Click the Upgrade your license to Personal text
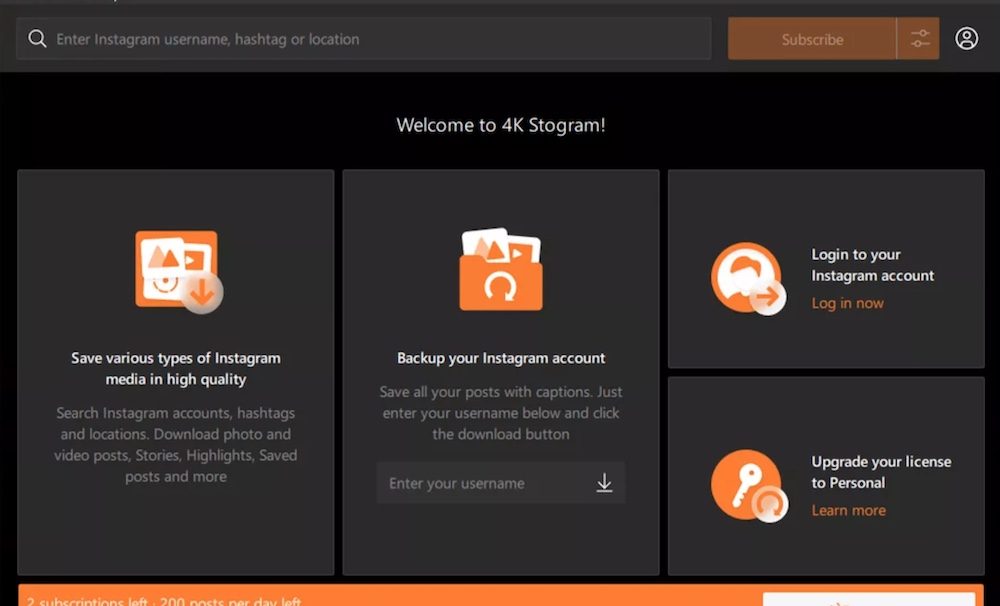 tap(881, 472)
